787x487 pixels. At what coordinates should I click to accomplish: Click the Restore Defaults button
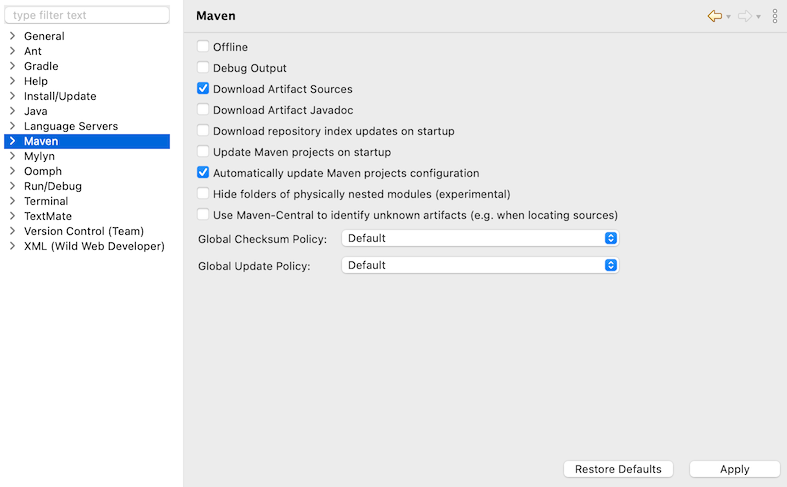click(618, 469)
